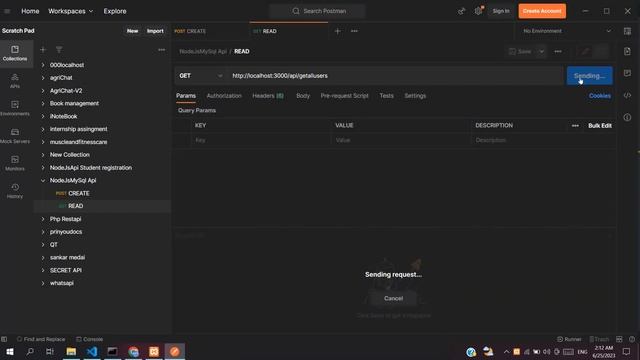
Task: Click the query params column options ellipsis
Action: (575, 126)
